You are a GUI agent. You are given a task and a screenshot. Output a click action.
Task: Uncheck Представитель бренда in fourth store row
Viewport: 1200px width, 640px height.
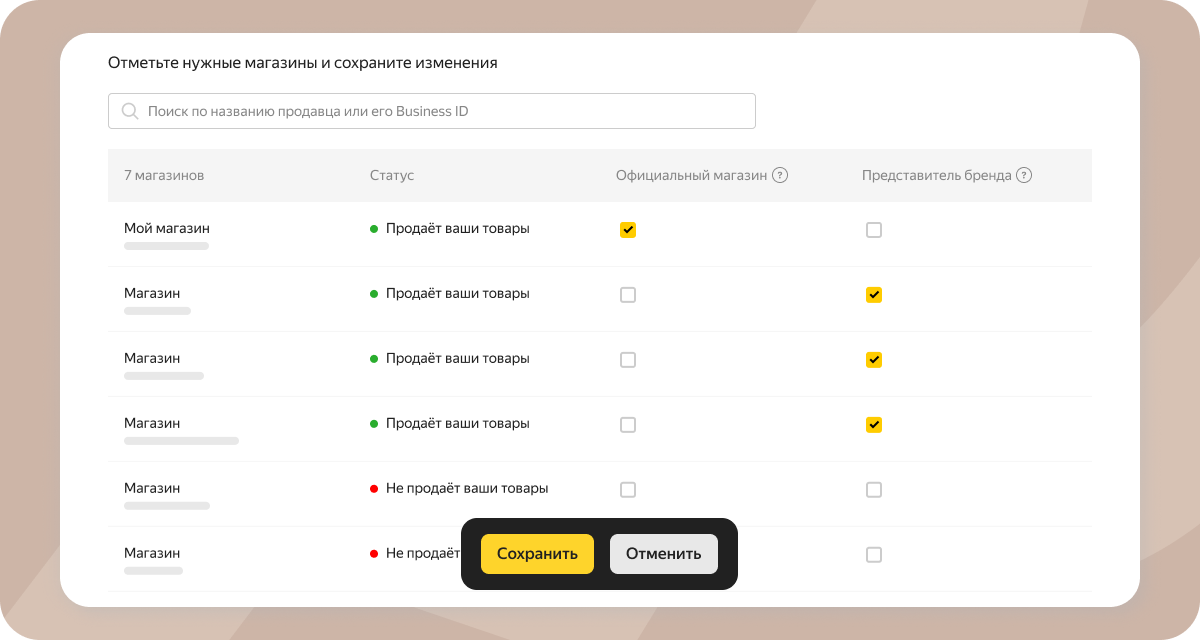click(x=874, y=425)
